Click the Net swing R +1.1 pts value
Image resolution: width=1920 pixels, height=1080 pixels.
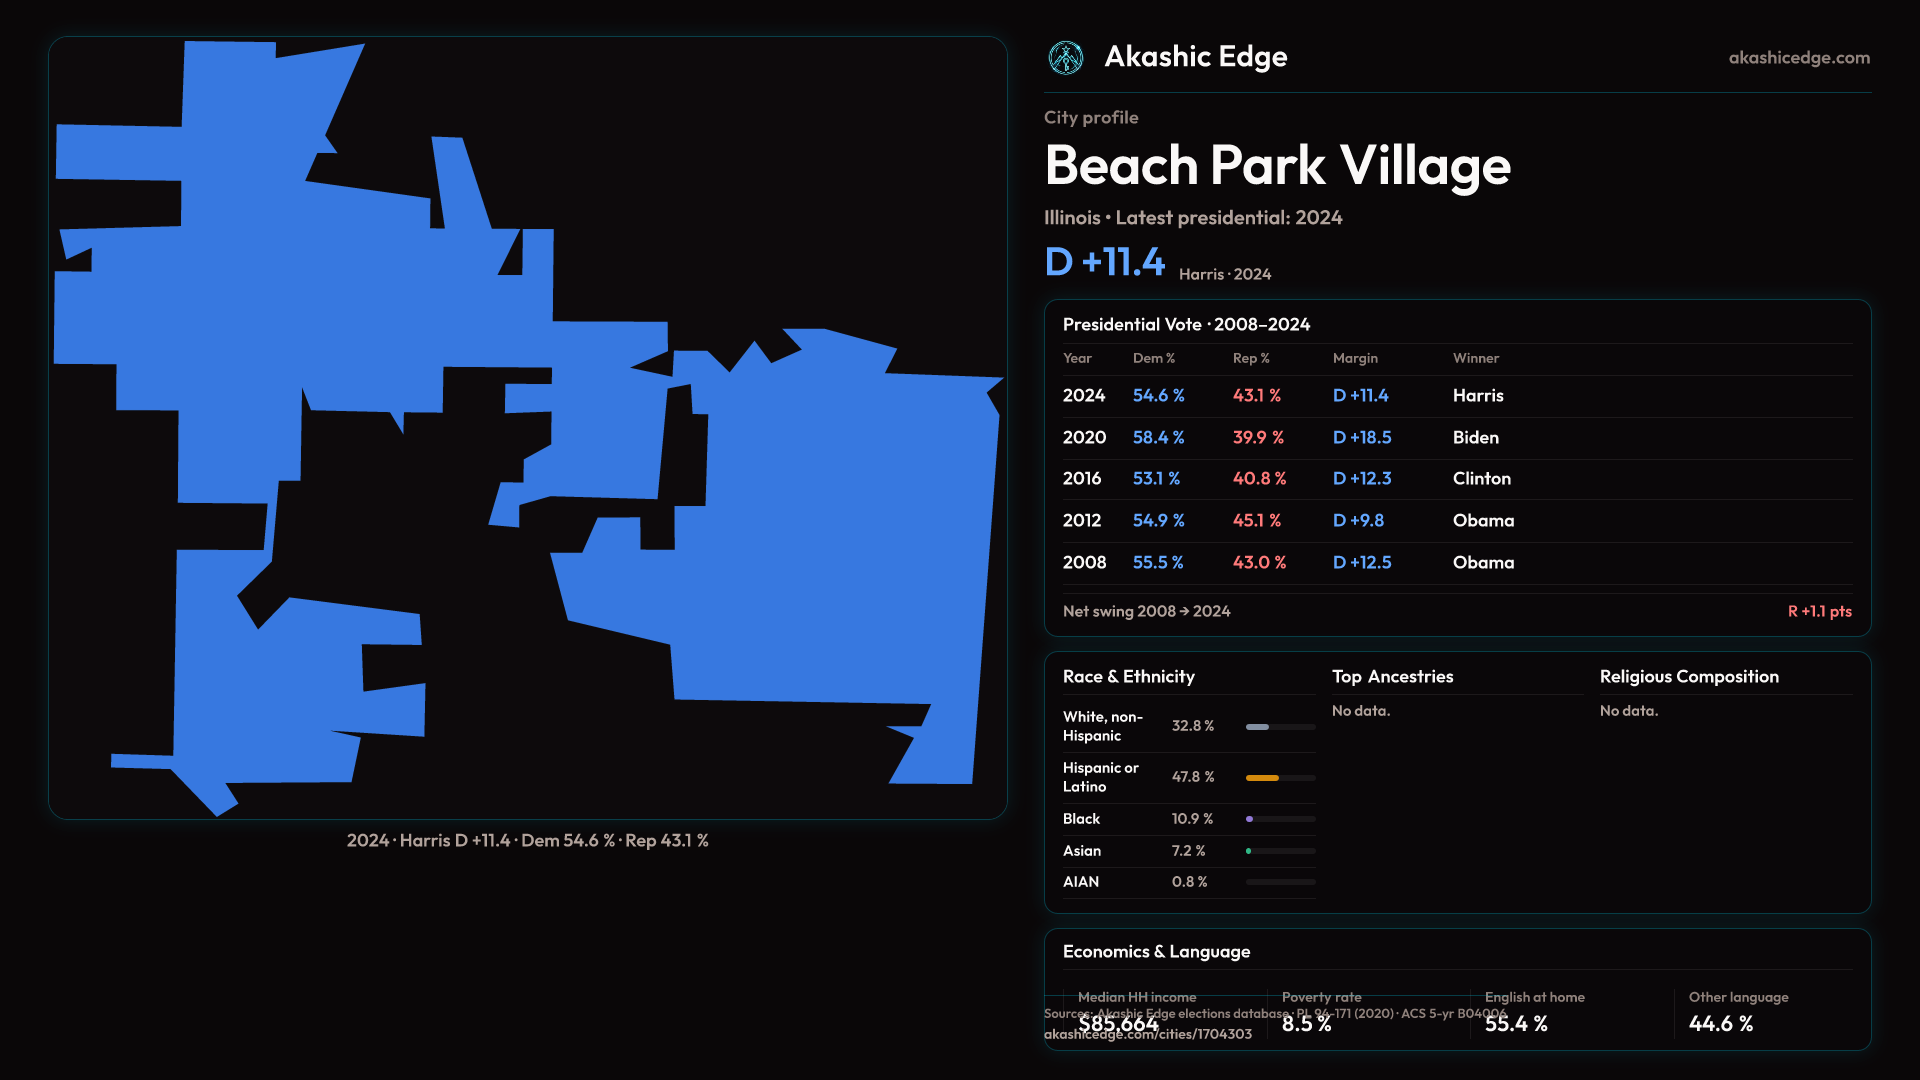point(1818,612)
